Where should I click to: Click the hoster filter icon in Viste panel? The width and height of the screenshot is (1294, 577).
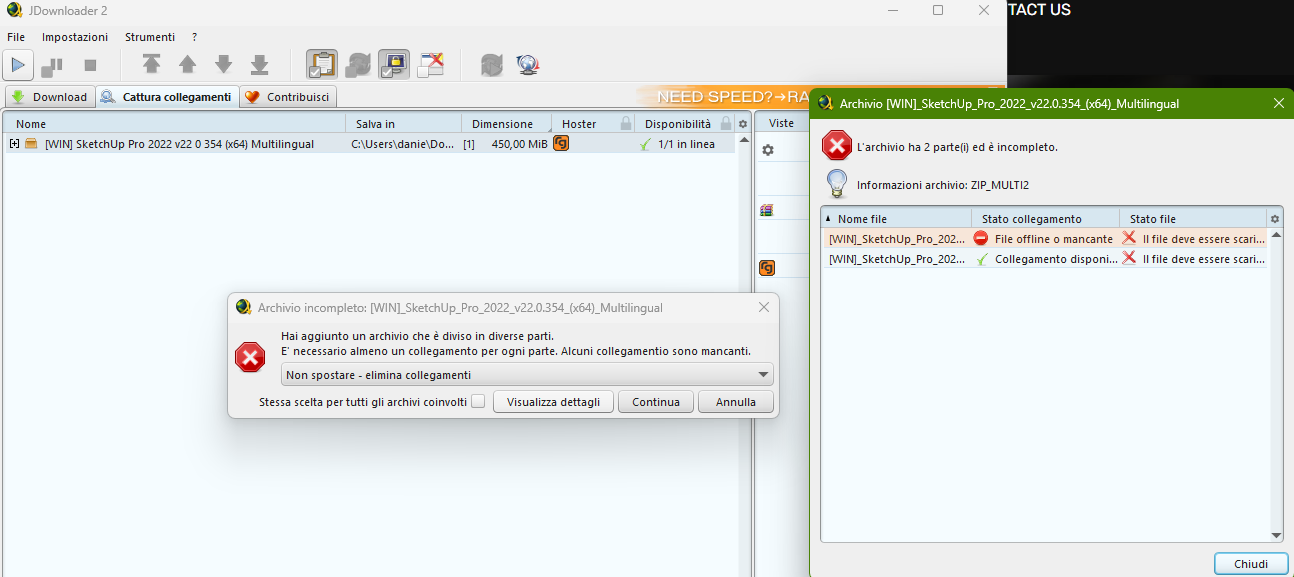coord(767,268)
